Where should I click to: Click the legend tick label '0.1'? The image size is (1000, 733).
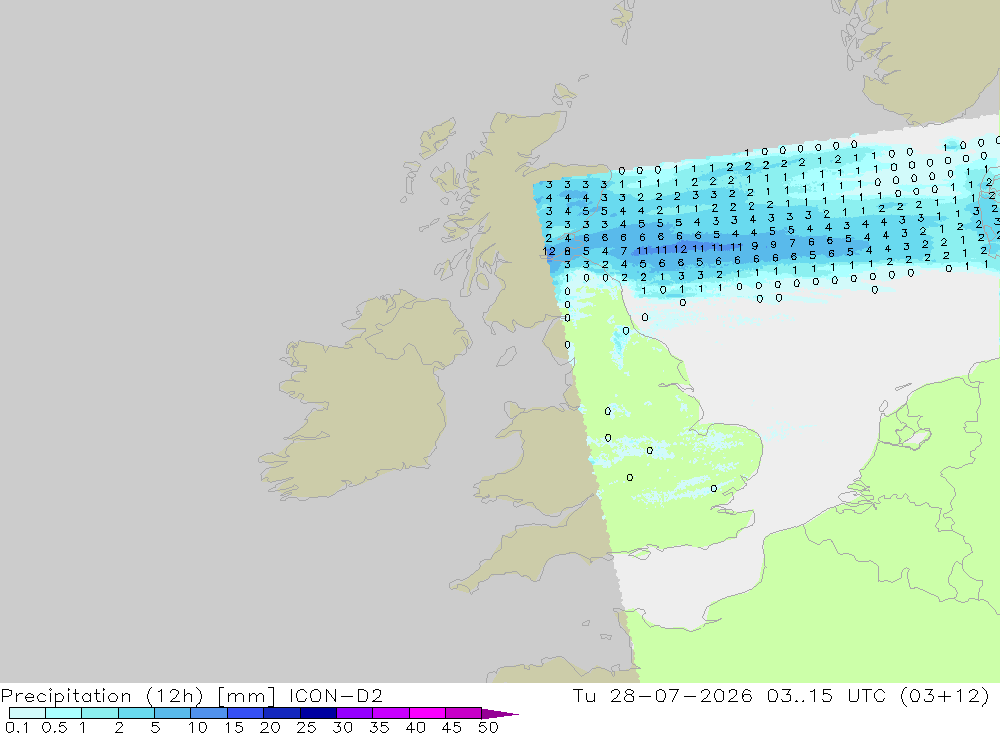pyautogui.click(x=17, y=727)
